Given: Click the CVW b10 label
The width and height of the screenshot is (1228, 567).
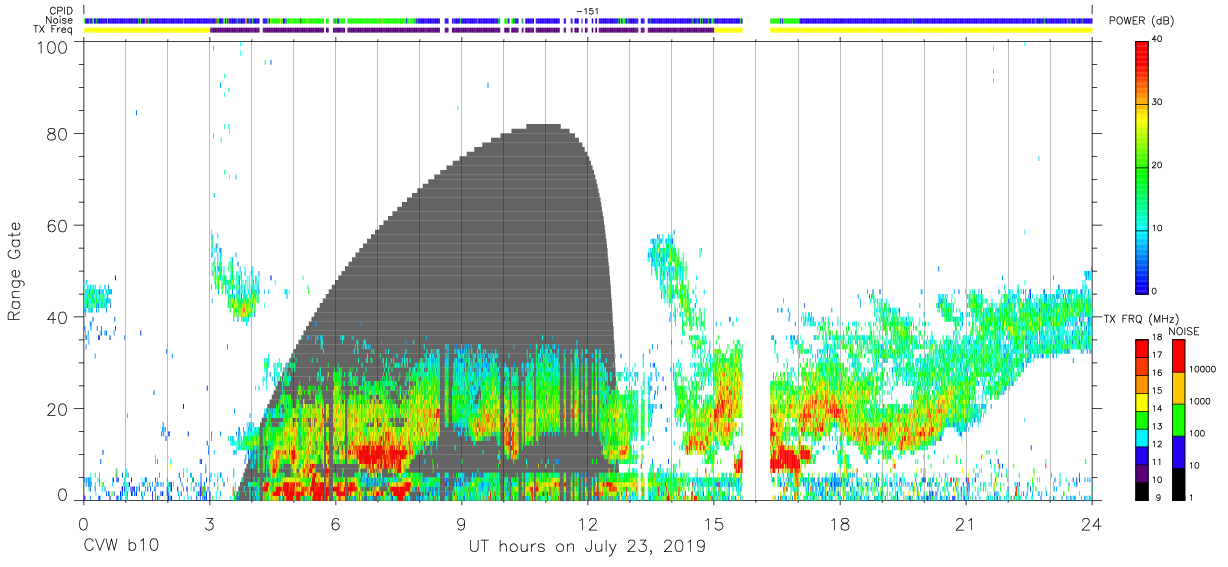Looking at the screenshot, I should click(x=121, y=547).
